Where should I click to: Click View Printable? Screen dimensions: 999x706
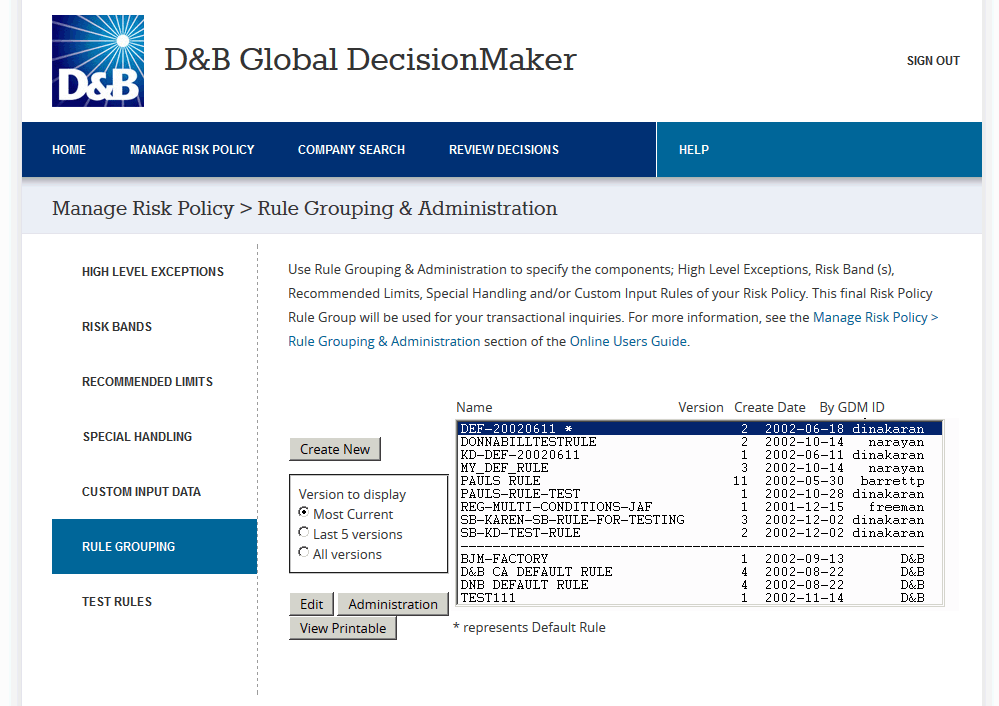click(342, 627)
